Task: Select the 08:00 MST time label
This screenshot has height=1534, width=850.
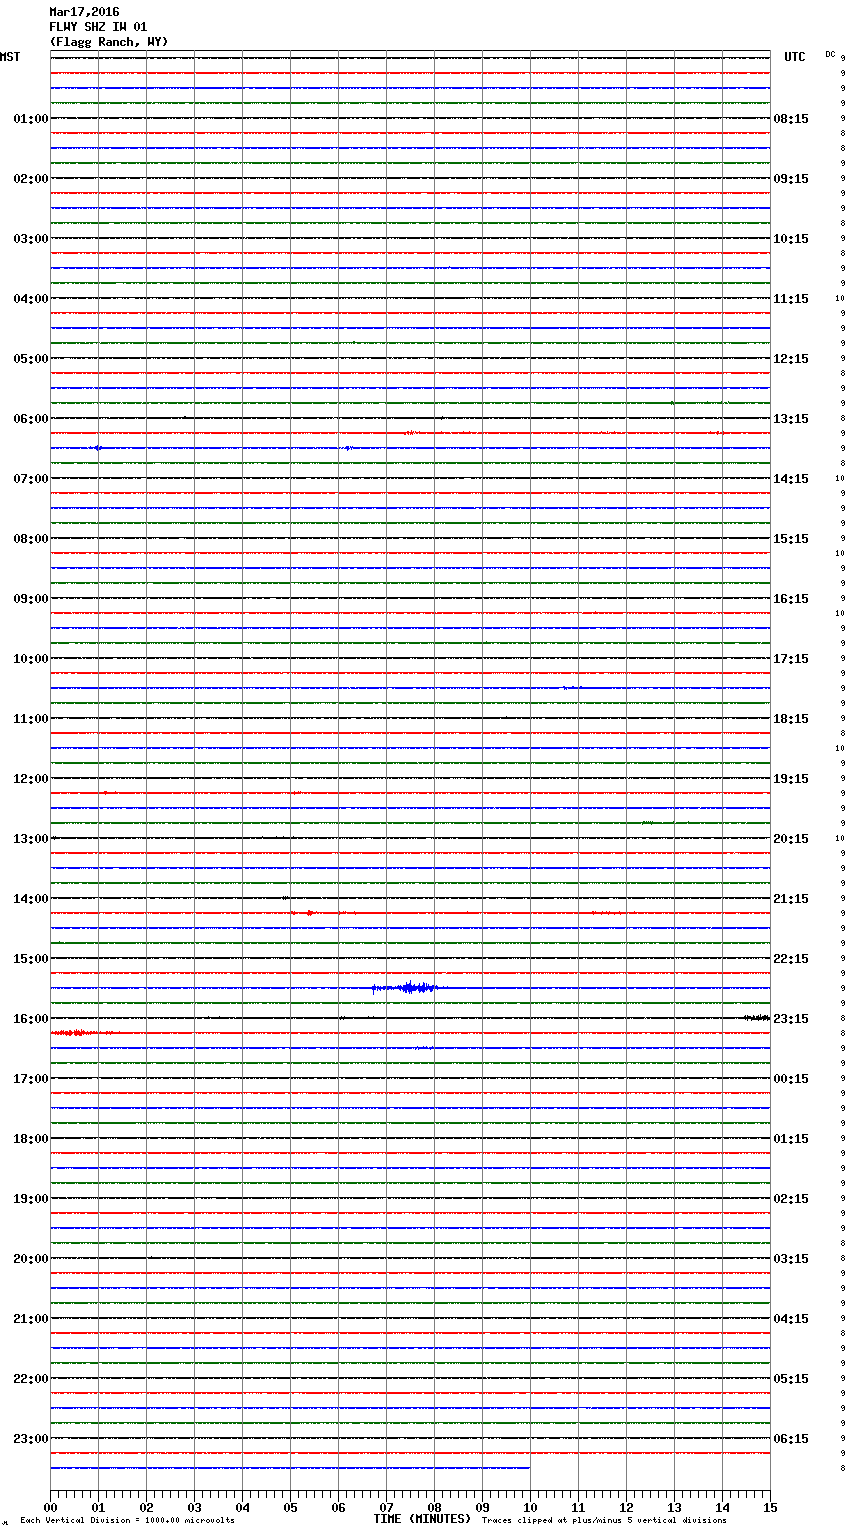Action: click(30, 539)
